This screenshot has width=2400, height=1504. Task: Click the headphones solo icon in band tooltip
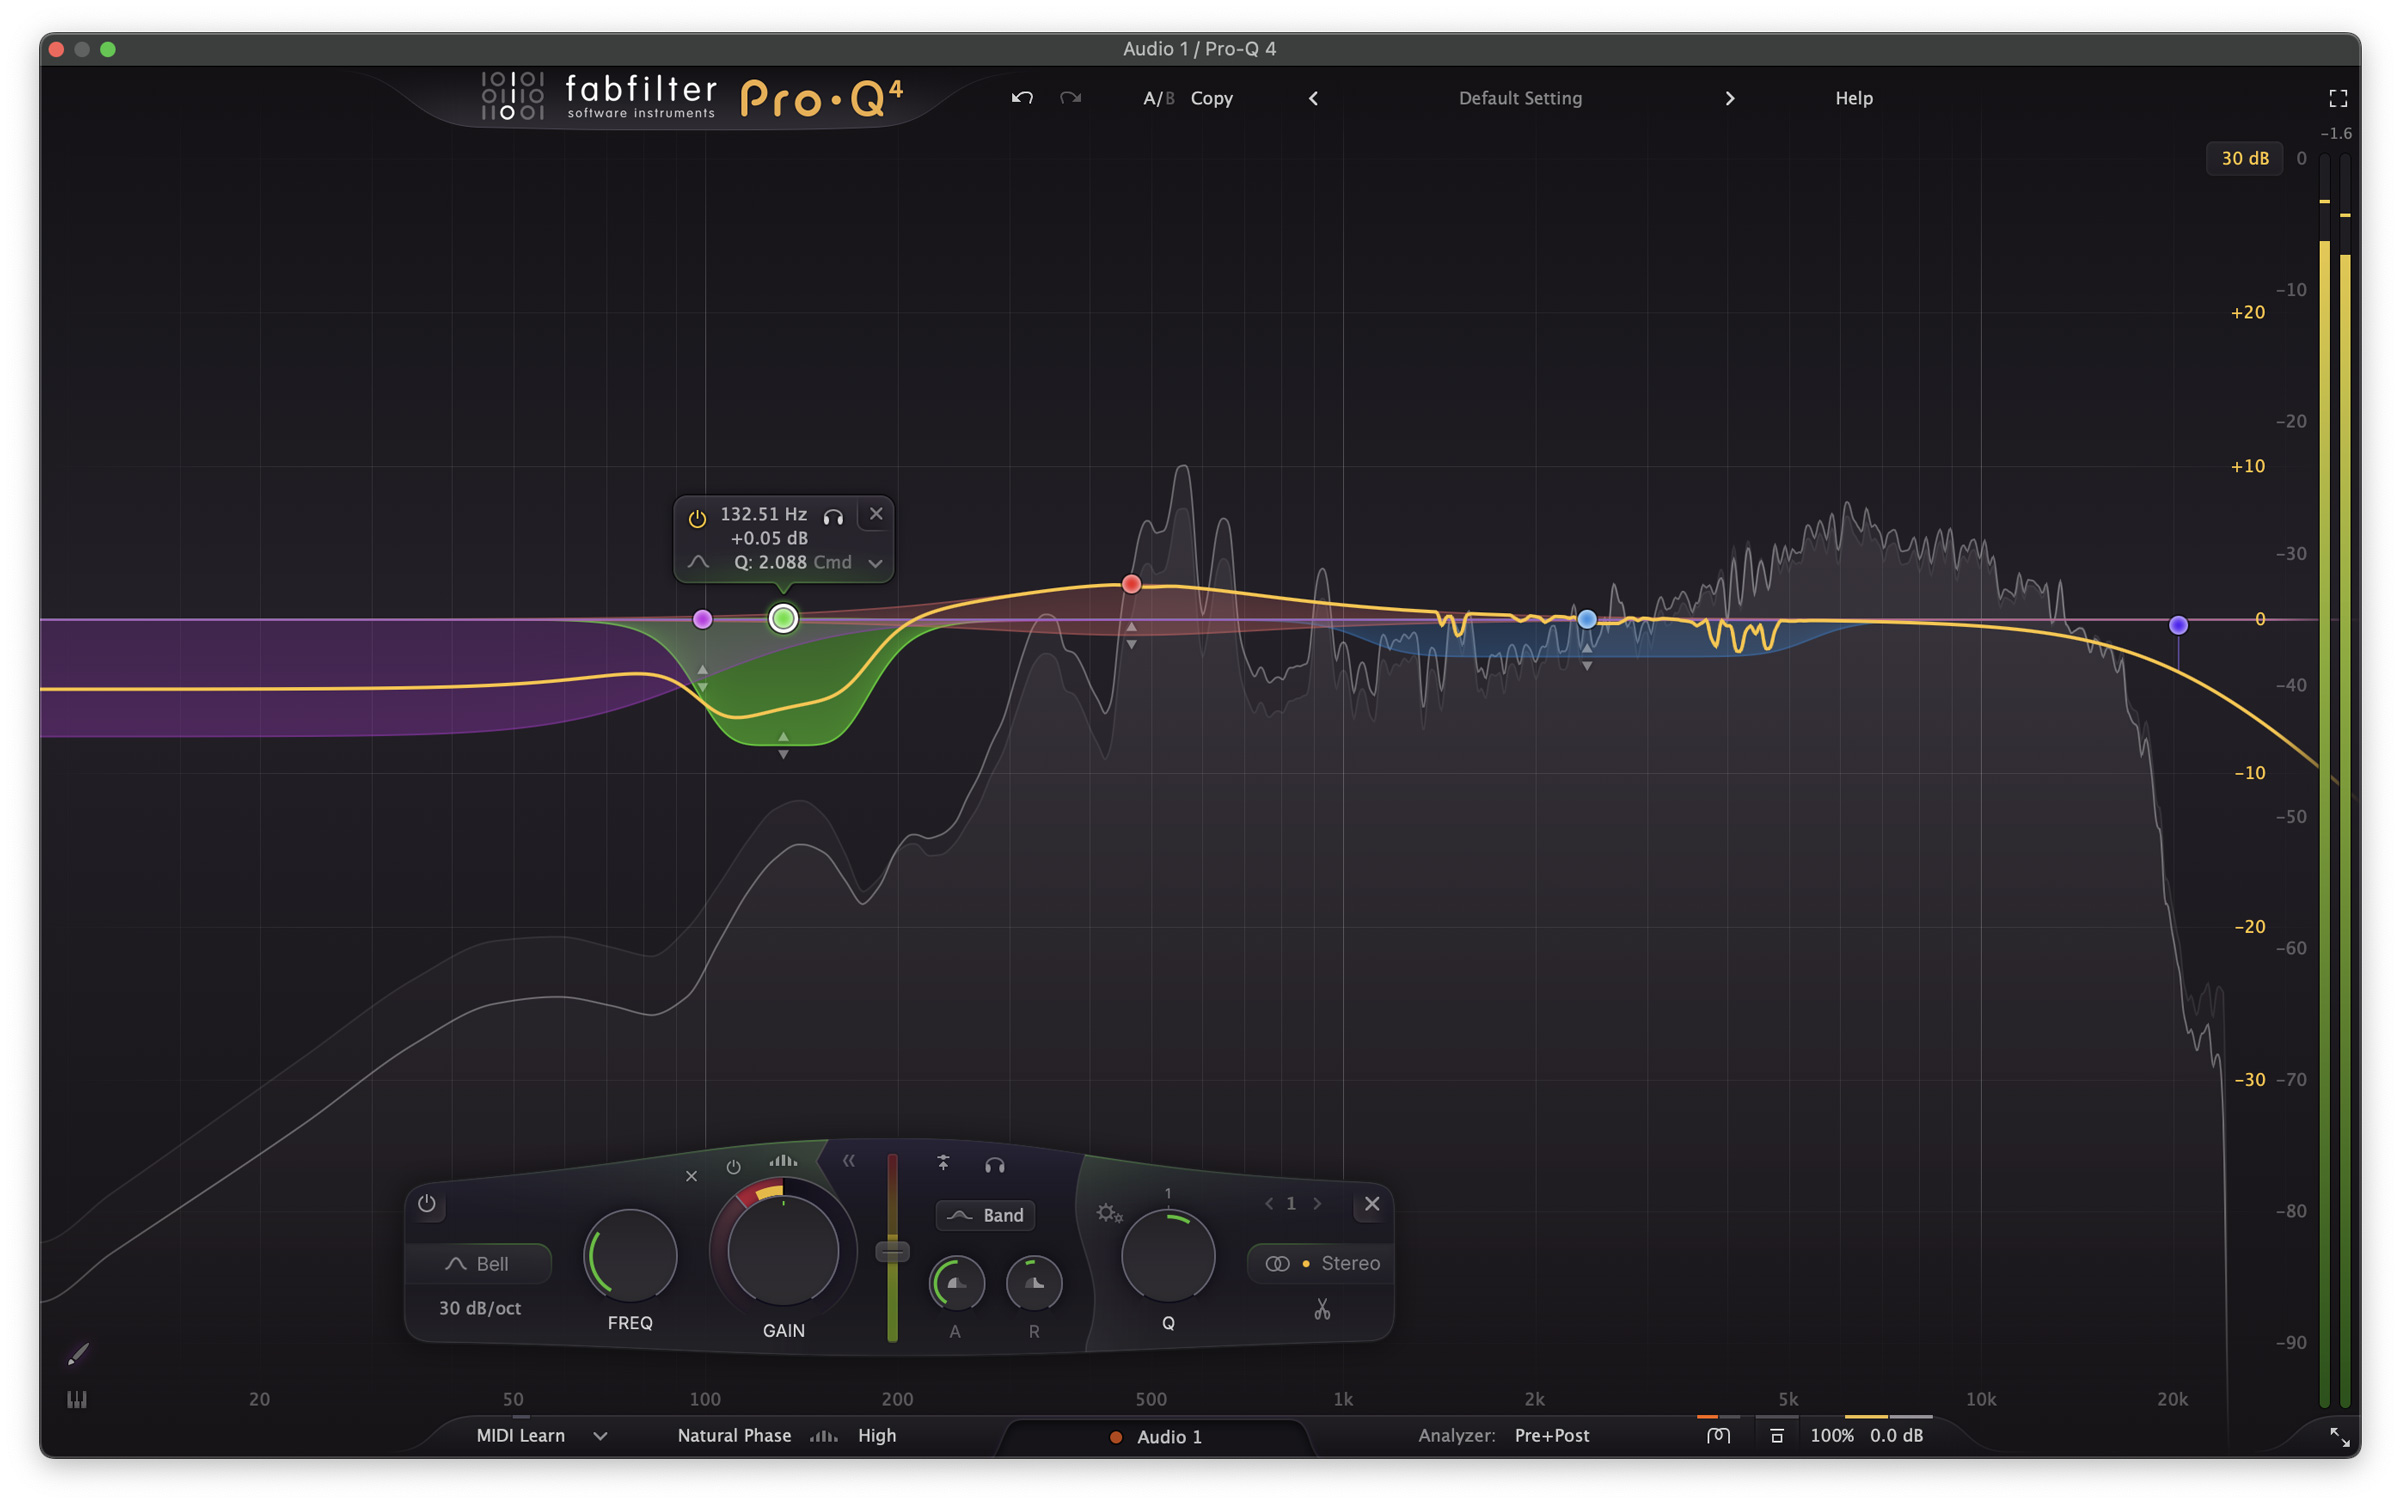click(833, 516)
